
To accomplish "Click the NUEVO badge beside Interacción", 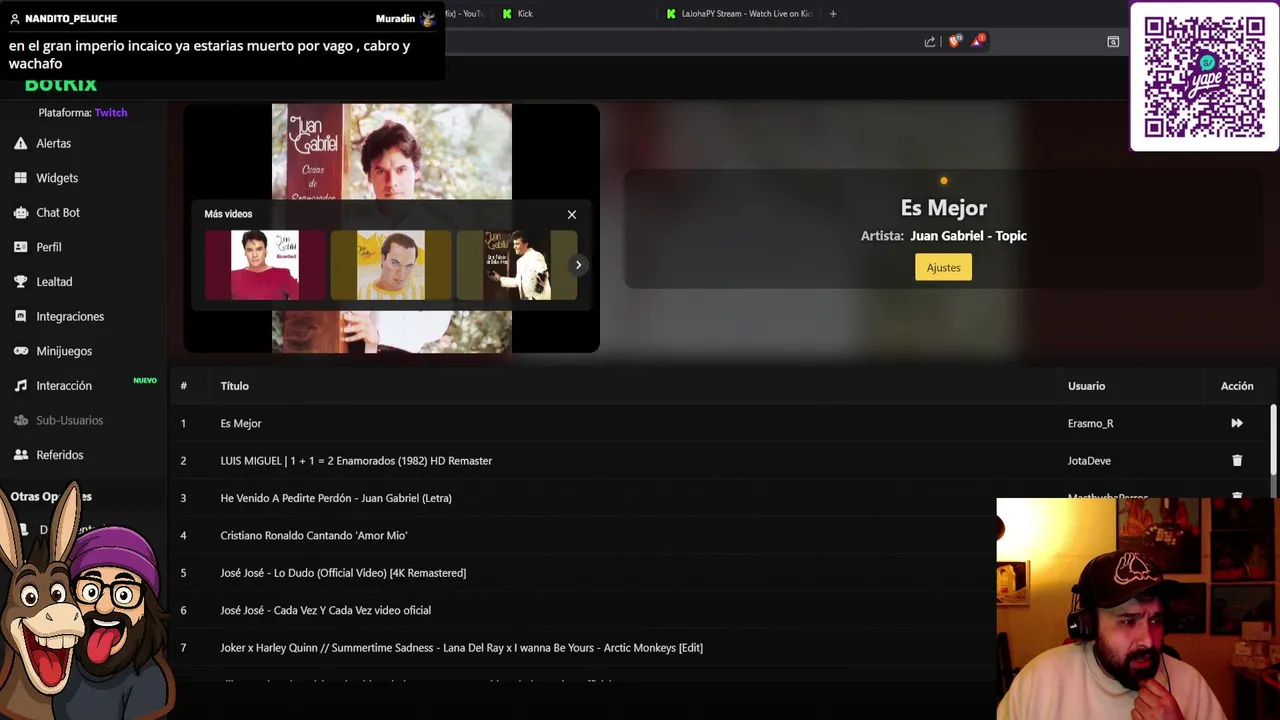I will point(145,381).
